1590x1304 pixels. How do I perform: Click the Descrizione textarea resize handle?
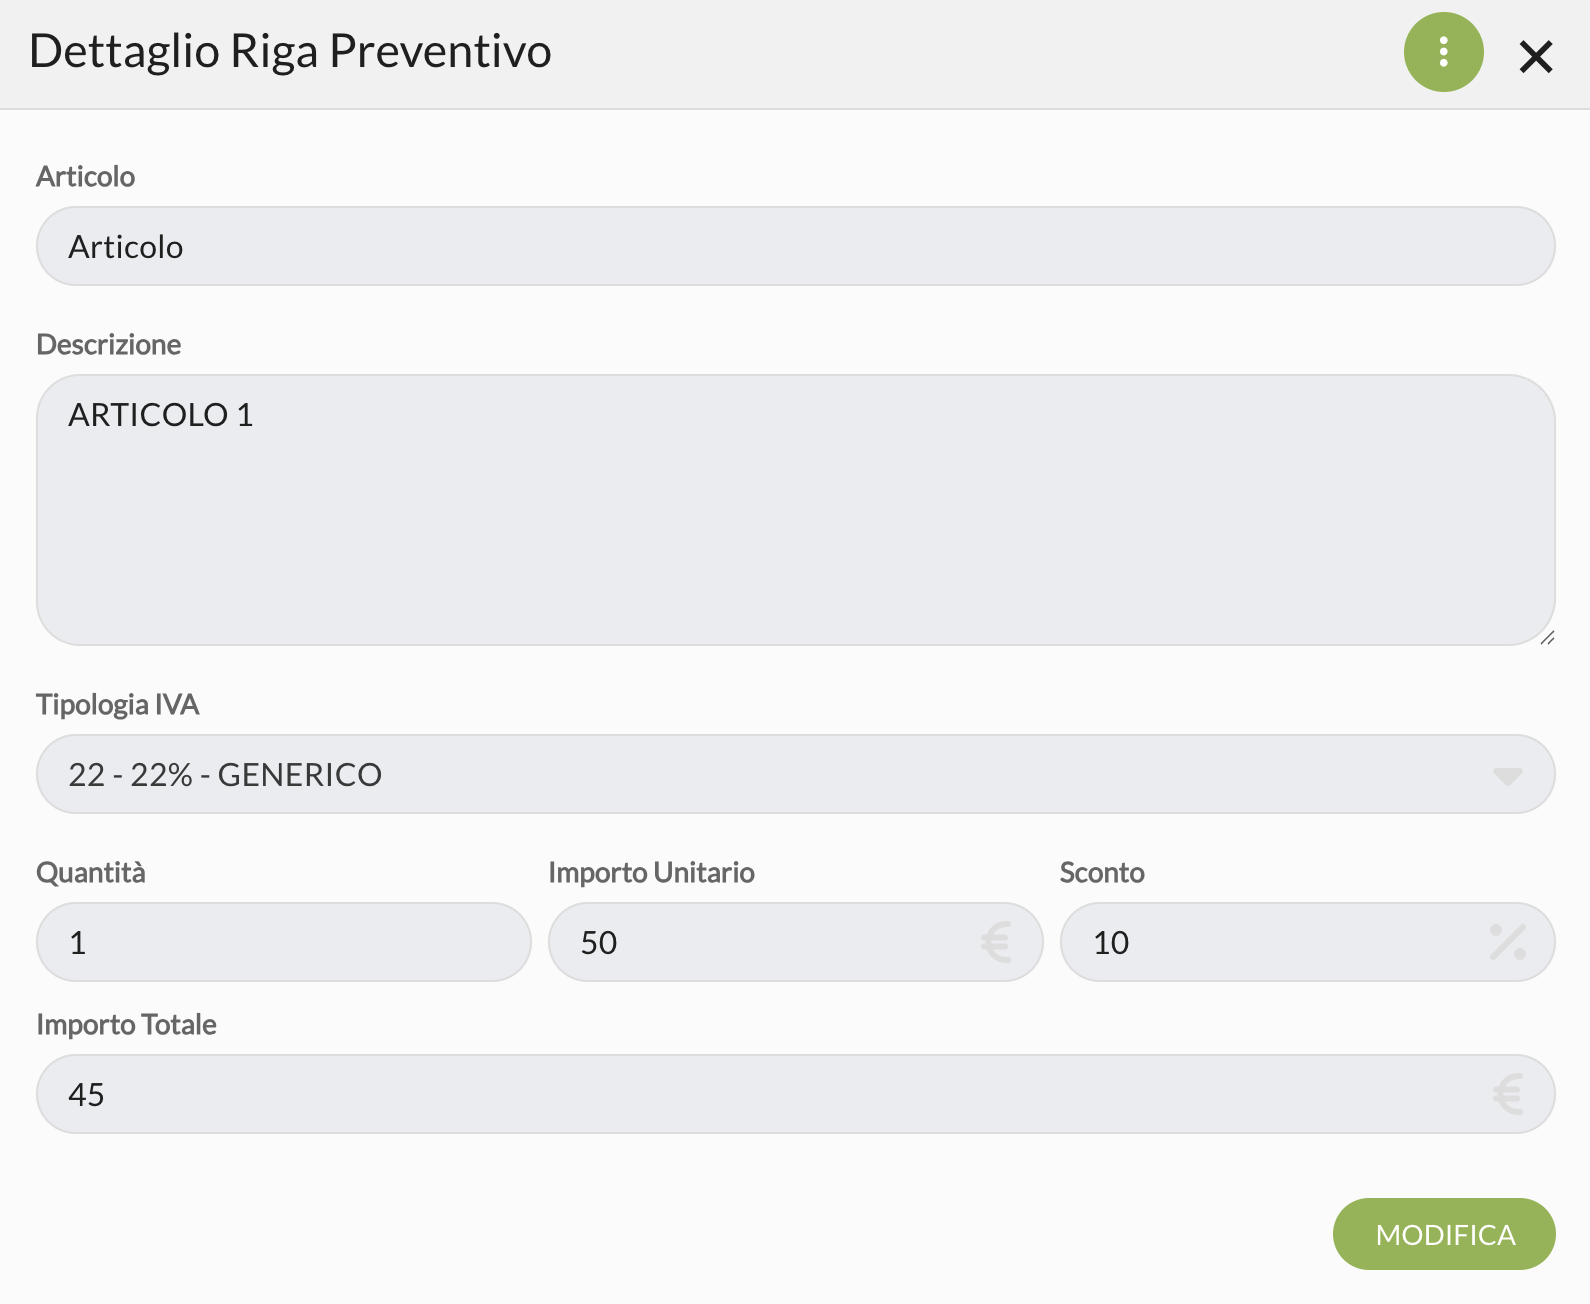1547,637
